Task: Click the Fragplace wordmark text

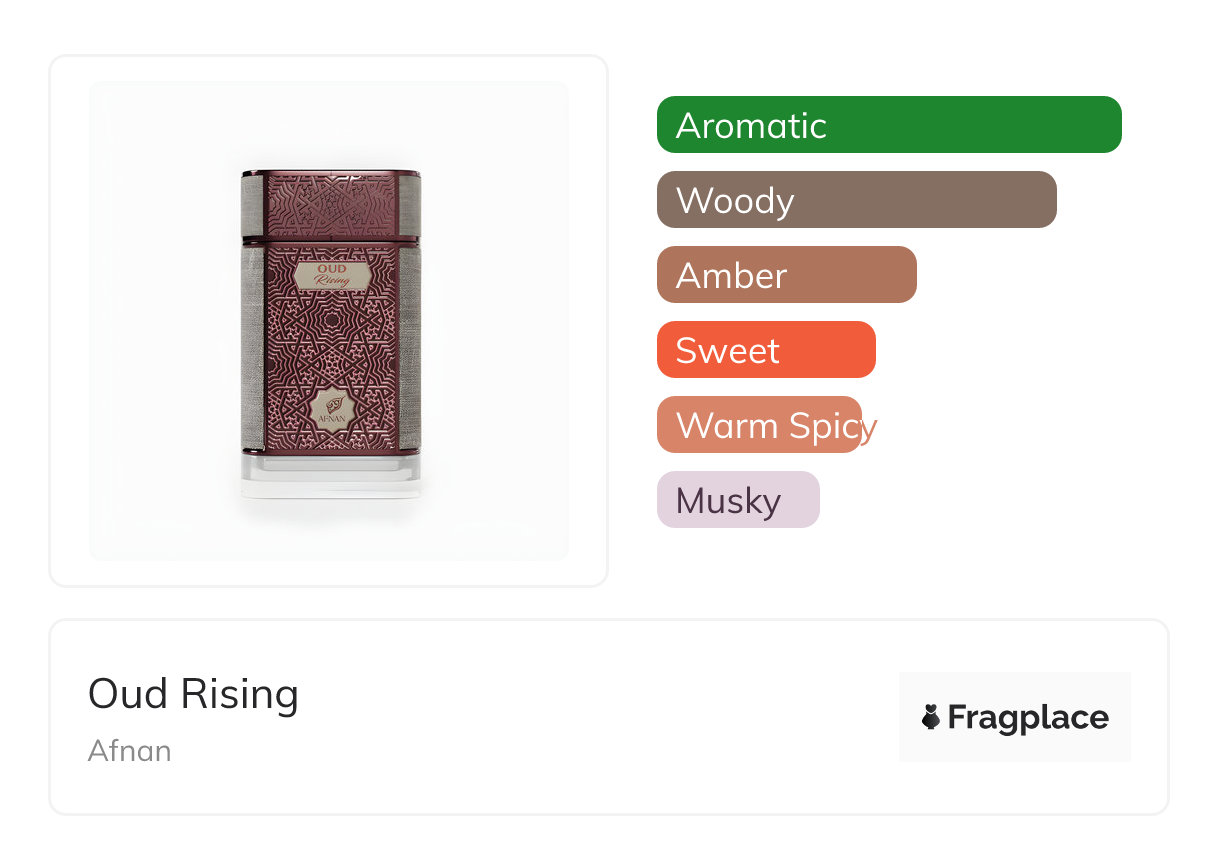Action: [x=1028, y=717]
